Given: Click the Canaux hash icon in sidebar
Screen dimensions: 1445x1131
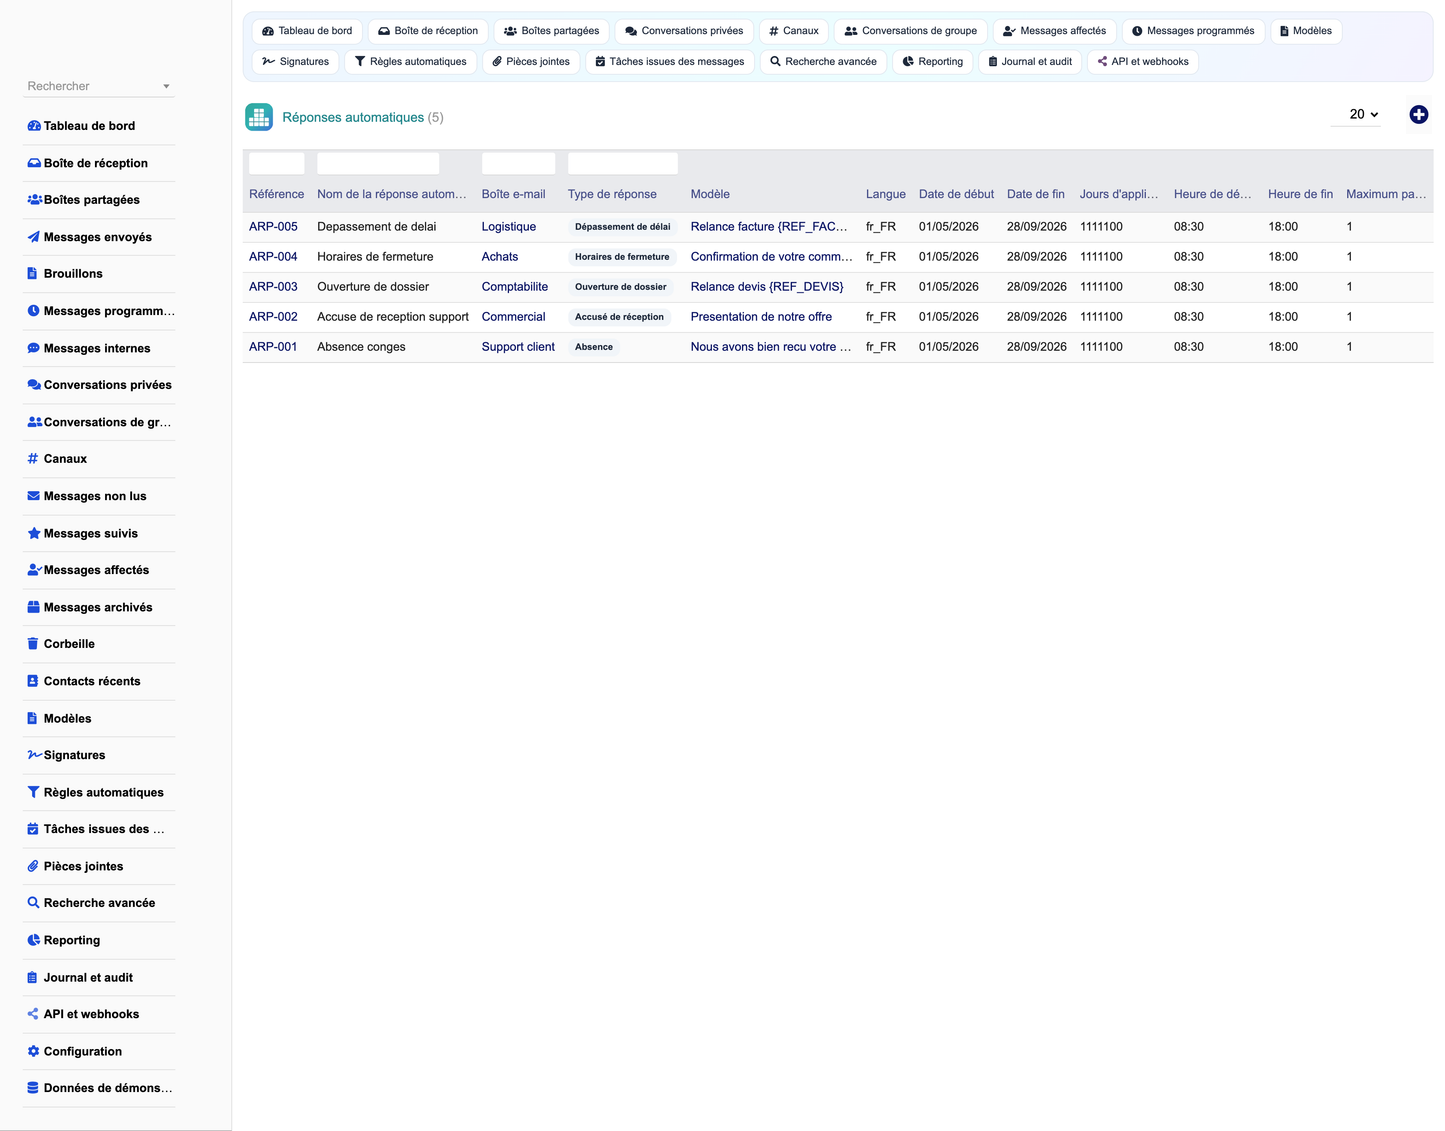Looking at the screenshot, I should [x=33, y=459].
